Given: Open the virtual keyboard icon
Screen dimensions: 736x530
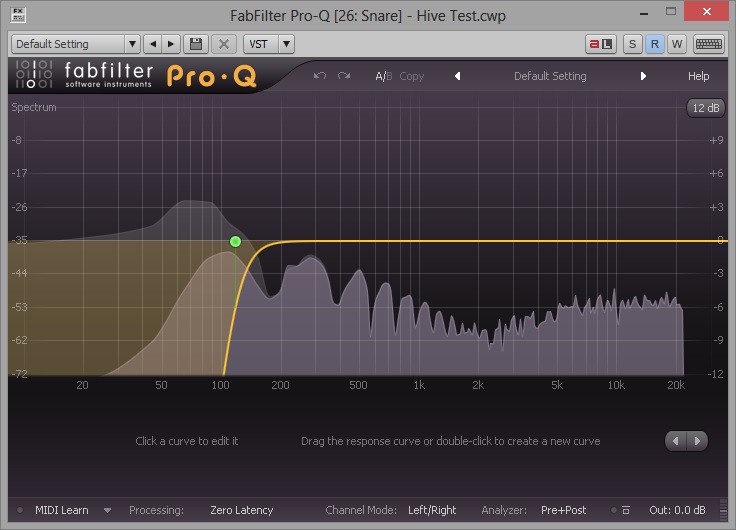Looking at the screenshot, I should click(x=708, y=44).
